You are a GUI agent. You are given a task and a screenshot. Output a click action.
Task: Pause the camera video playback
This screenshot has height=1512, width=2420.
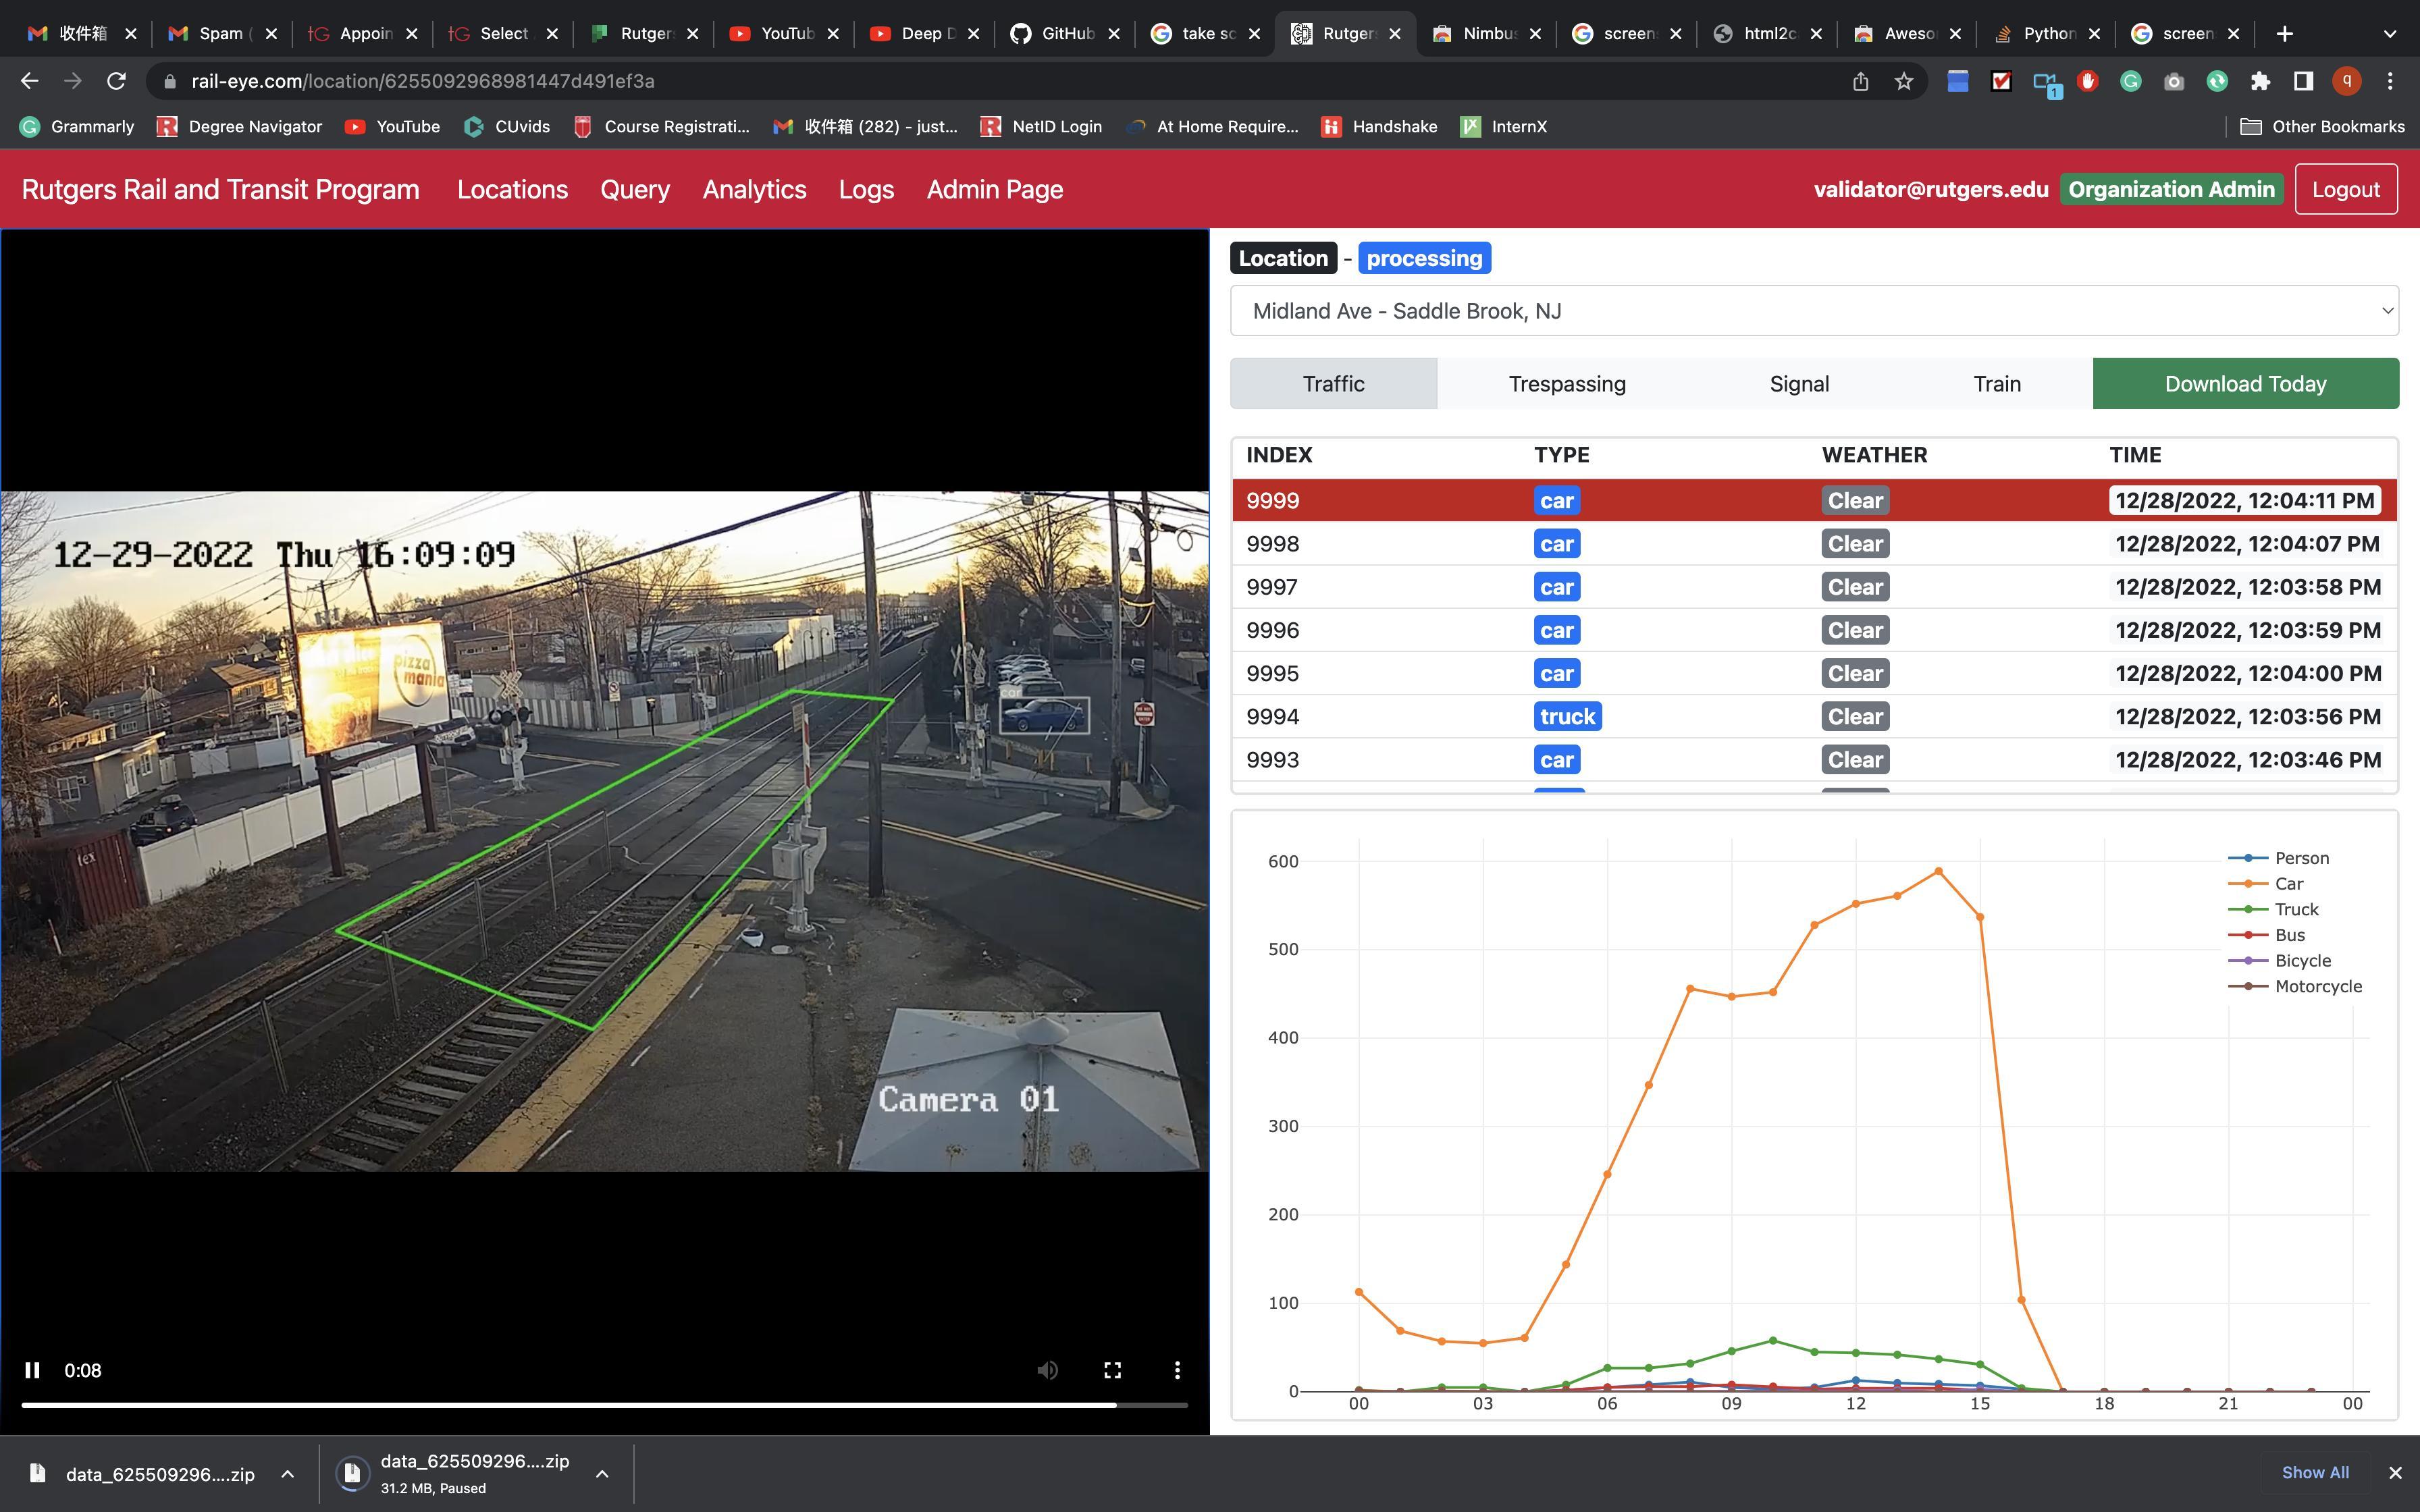click(32, 1370)
